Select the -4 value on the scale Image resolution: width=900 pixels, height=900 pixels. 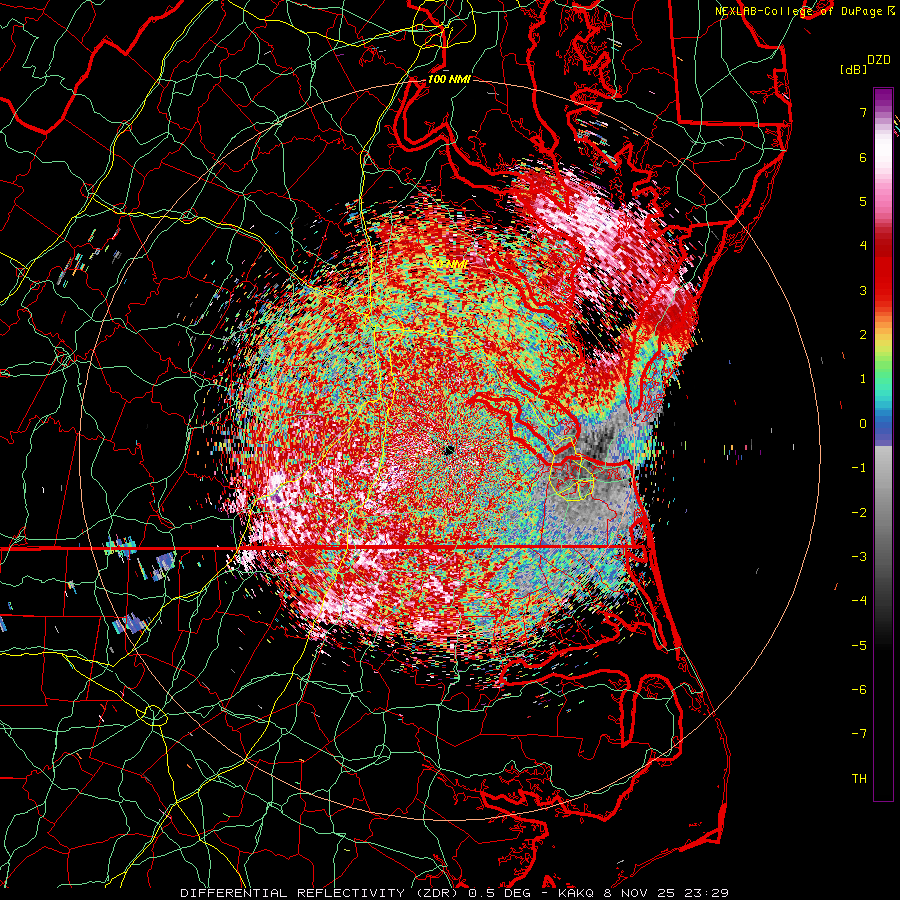pyautogui.click(x=859, y=601)
